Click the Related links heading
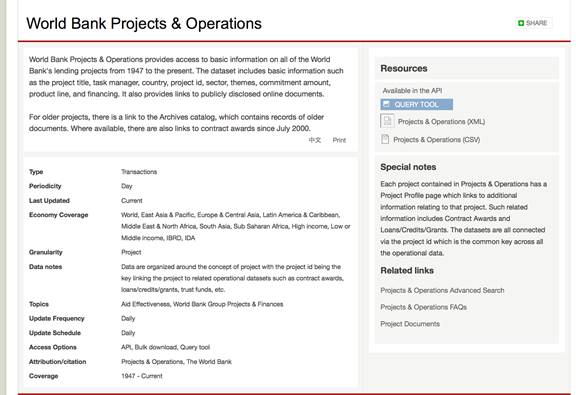 (407, 270)
